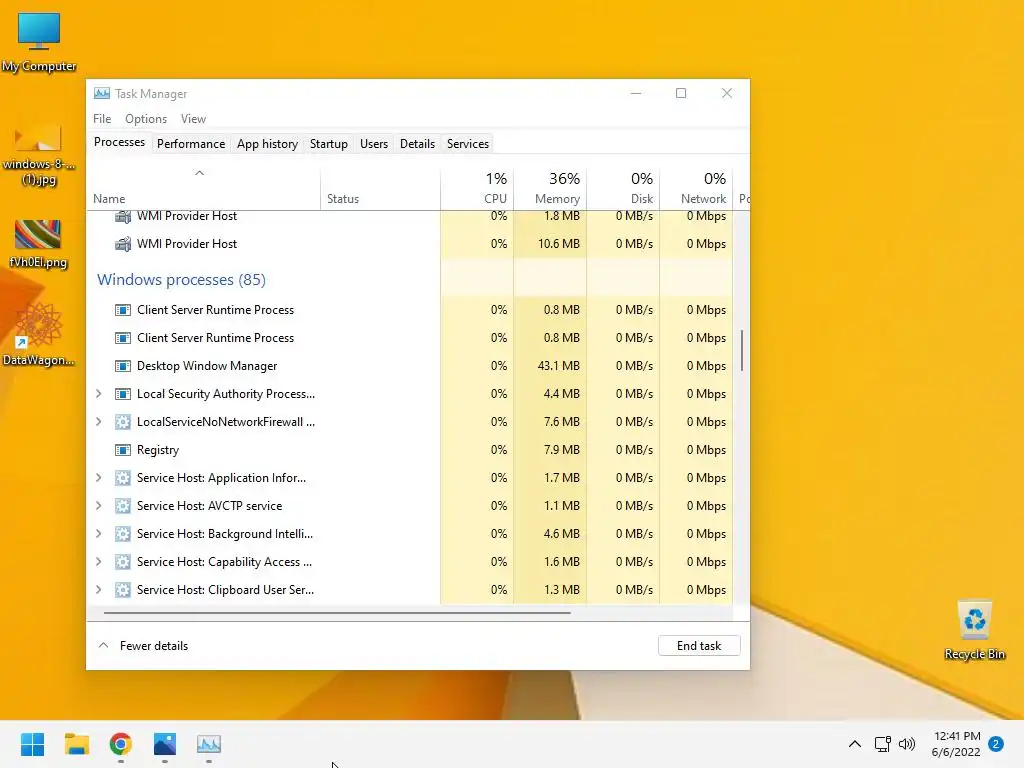Sort processes by Memory column
The image size is (1024, 768).
tap(550, 189)
